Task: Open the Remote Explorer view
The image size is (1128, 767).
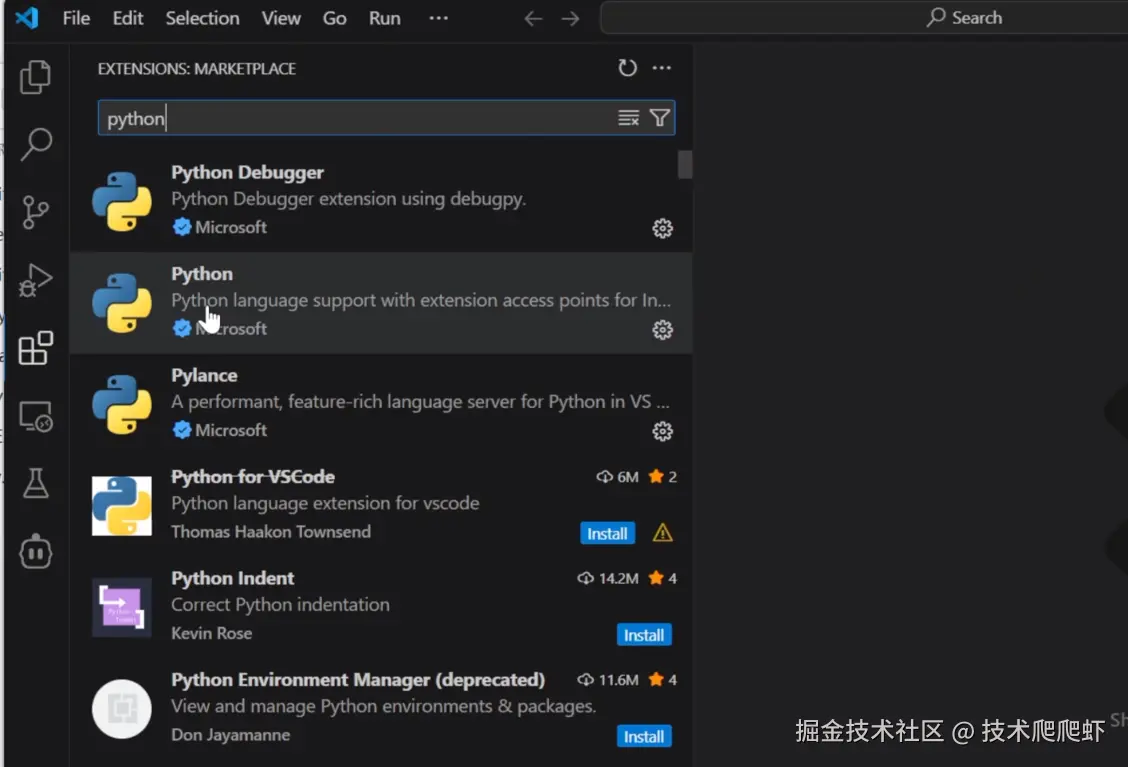Action: [x=35, y=417]
